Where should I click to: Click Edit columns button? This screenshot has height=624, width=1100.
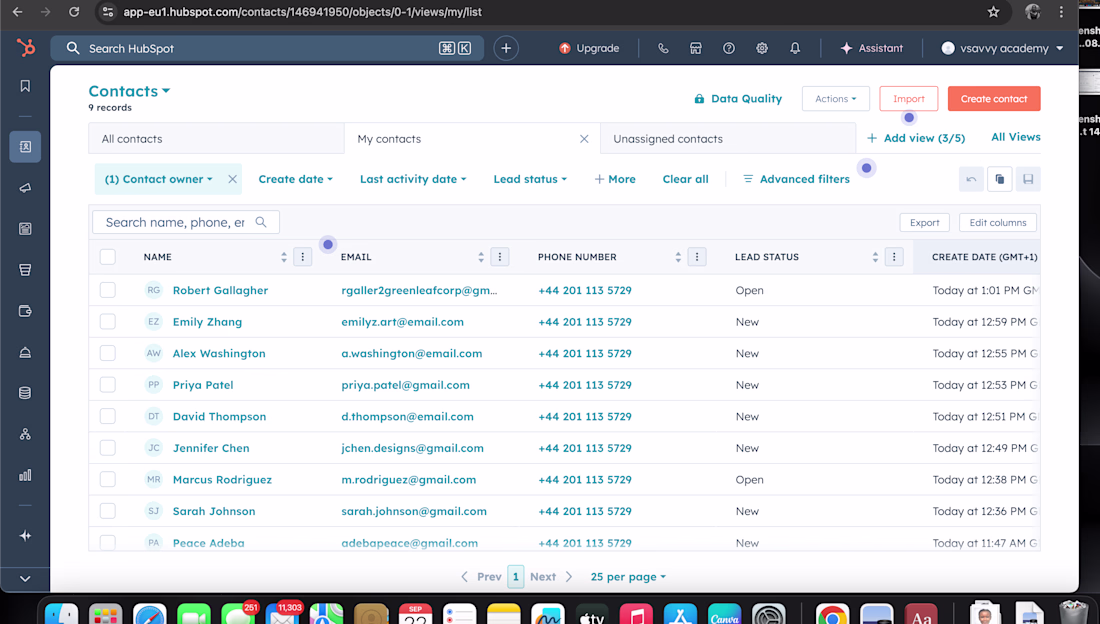coord(998,223)
